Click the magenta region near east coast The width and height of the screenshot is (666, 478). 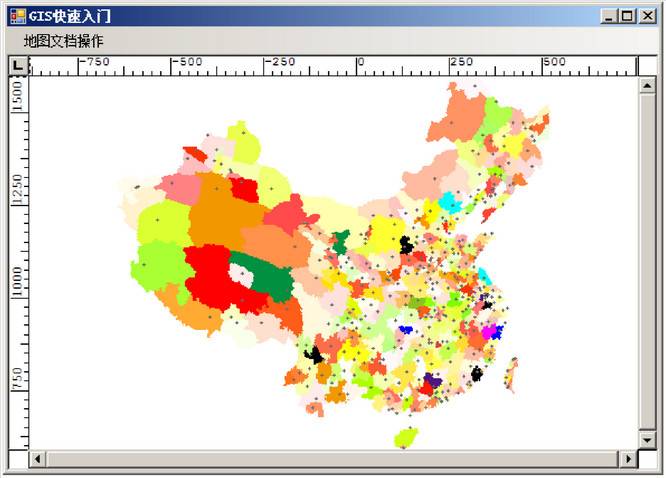point(489,331)
